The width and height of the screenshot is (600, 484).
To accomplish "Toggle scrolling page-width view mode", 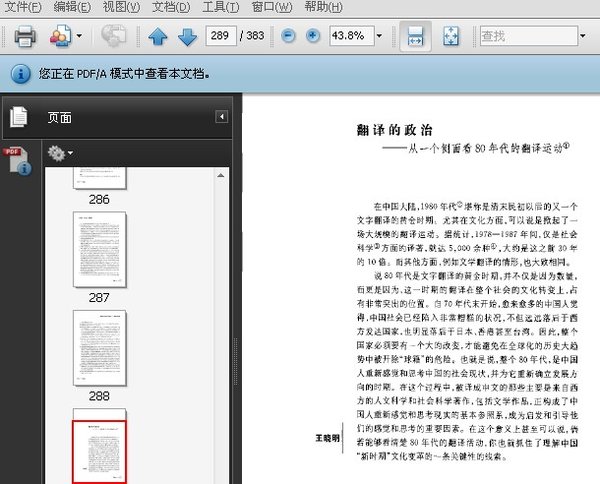I will click(418, 37).
